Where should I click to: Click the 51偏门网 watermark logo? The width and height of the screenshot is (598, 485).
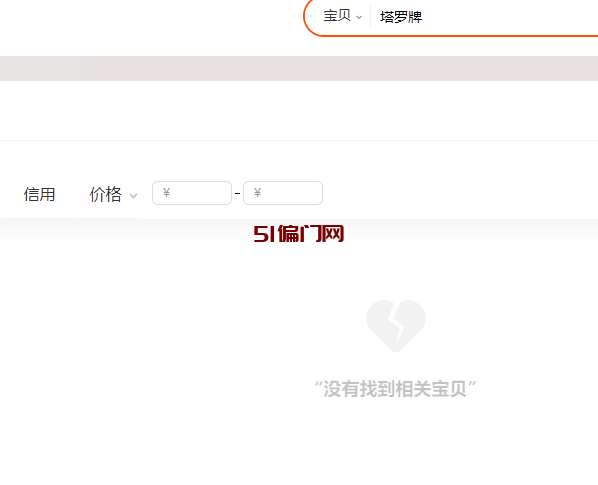pos(299,234)
